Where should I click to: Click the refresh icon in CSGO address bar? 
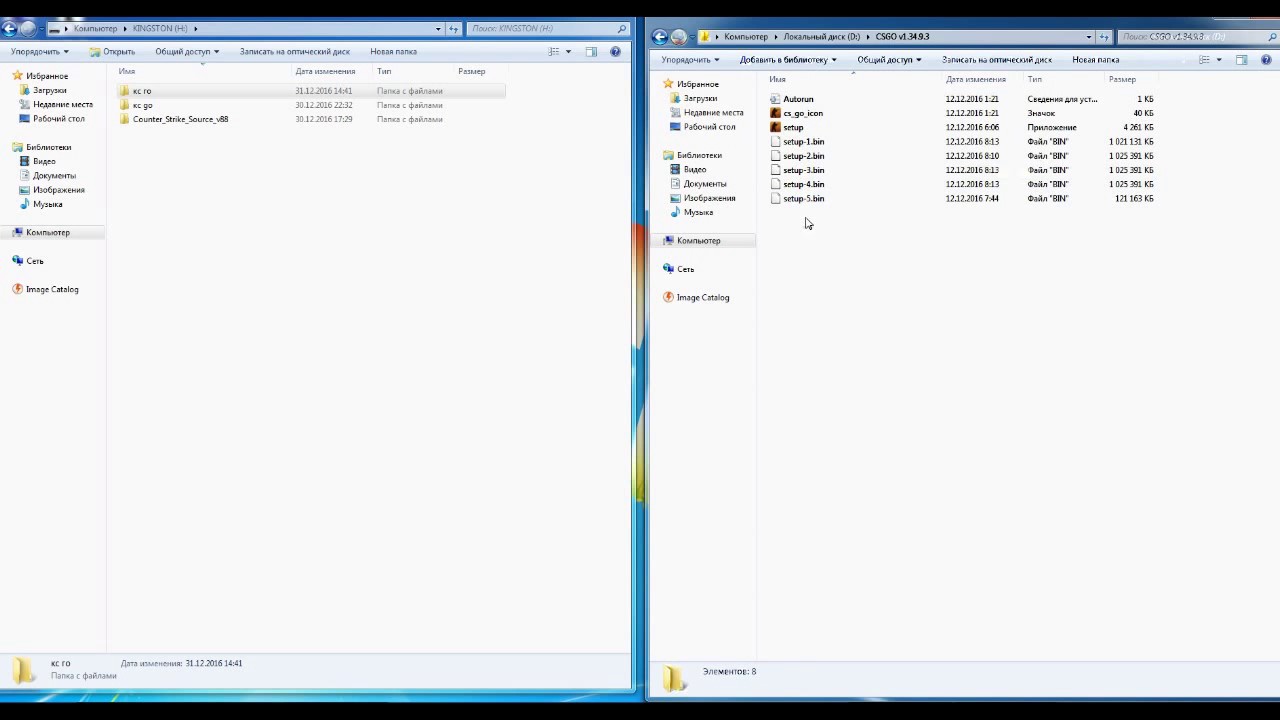pos(1104,37)
